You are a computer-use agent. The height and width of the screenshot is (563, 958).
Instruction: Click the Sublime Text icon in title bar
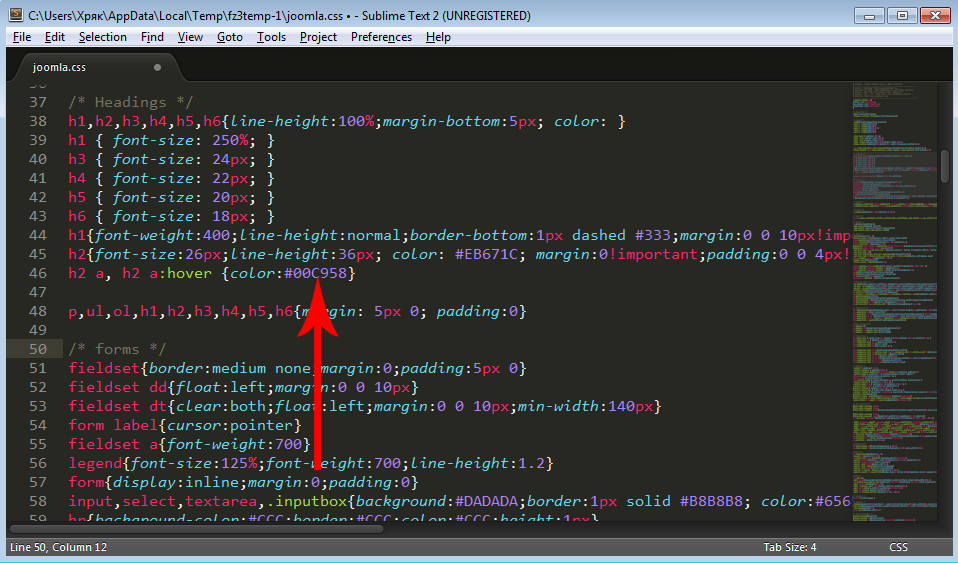15,16
